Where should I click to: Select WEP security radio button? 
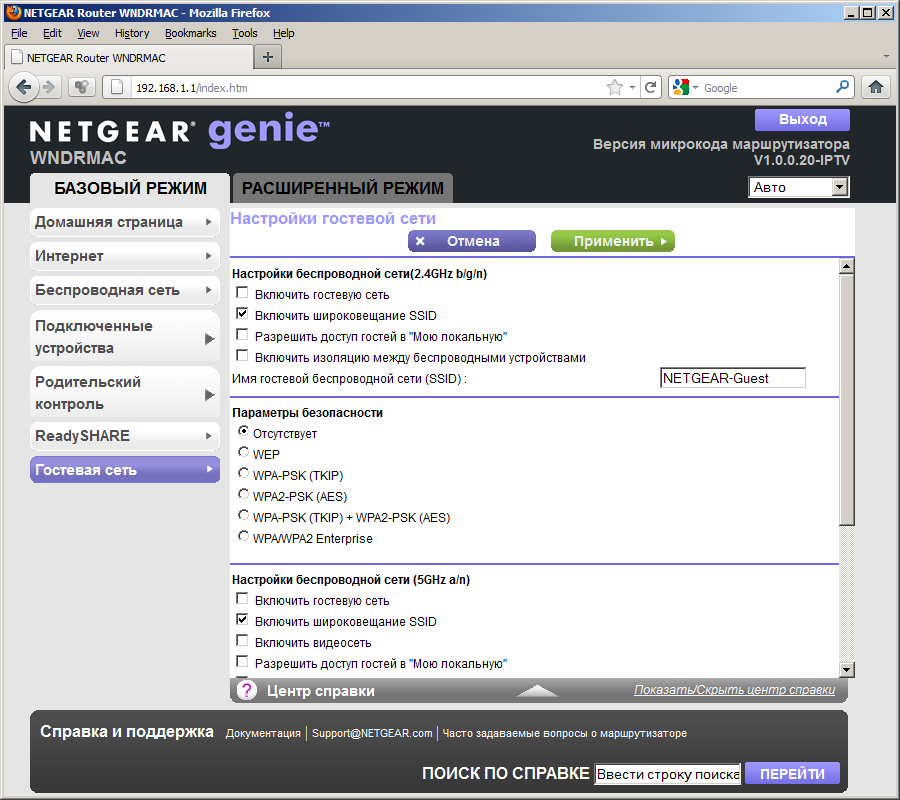pos(243,452)
